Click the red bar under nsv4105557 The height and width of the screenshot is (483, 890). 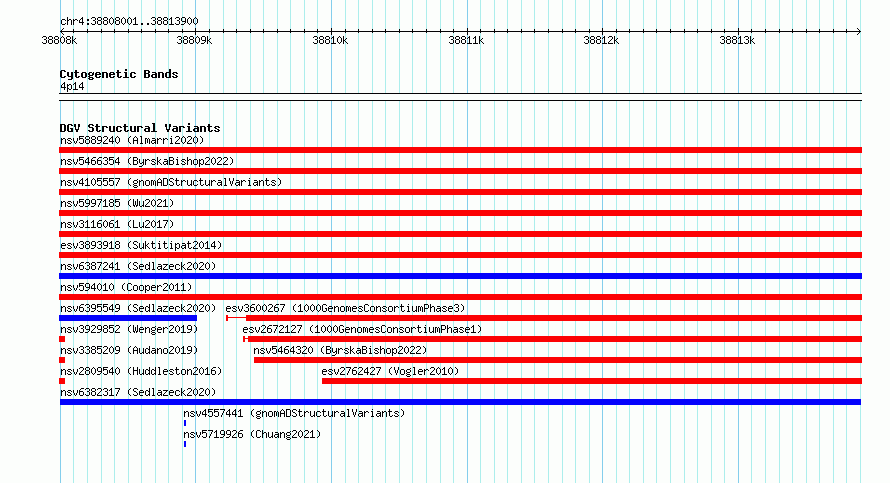point(460,192)
